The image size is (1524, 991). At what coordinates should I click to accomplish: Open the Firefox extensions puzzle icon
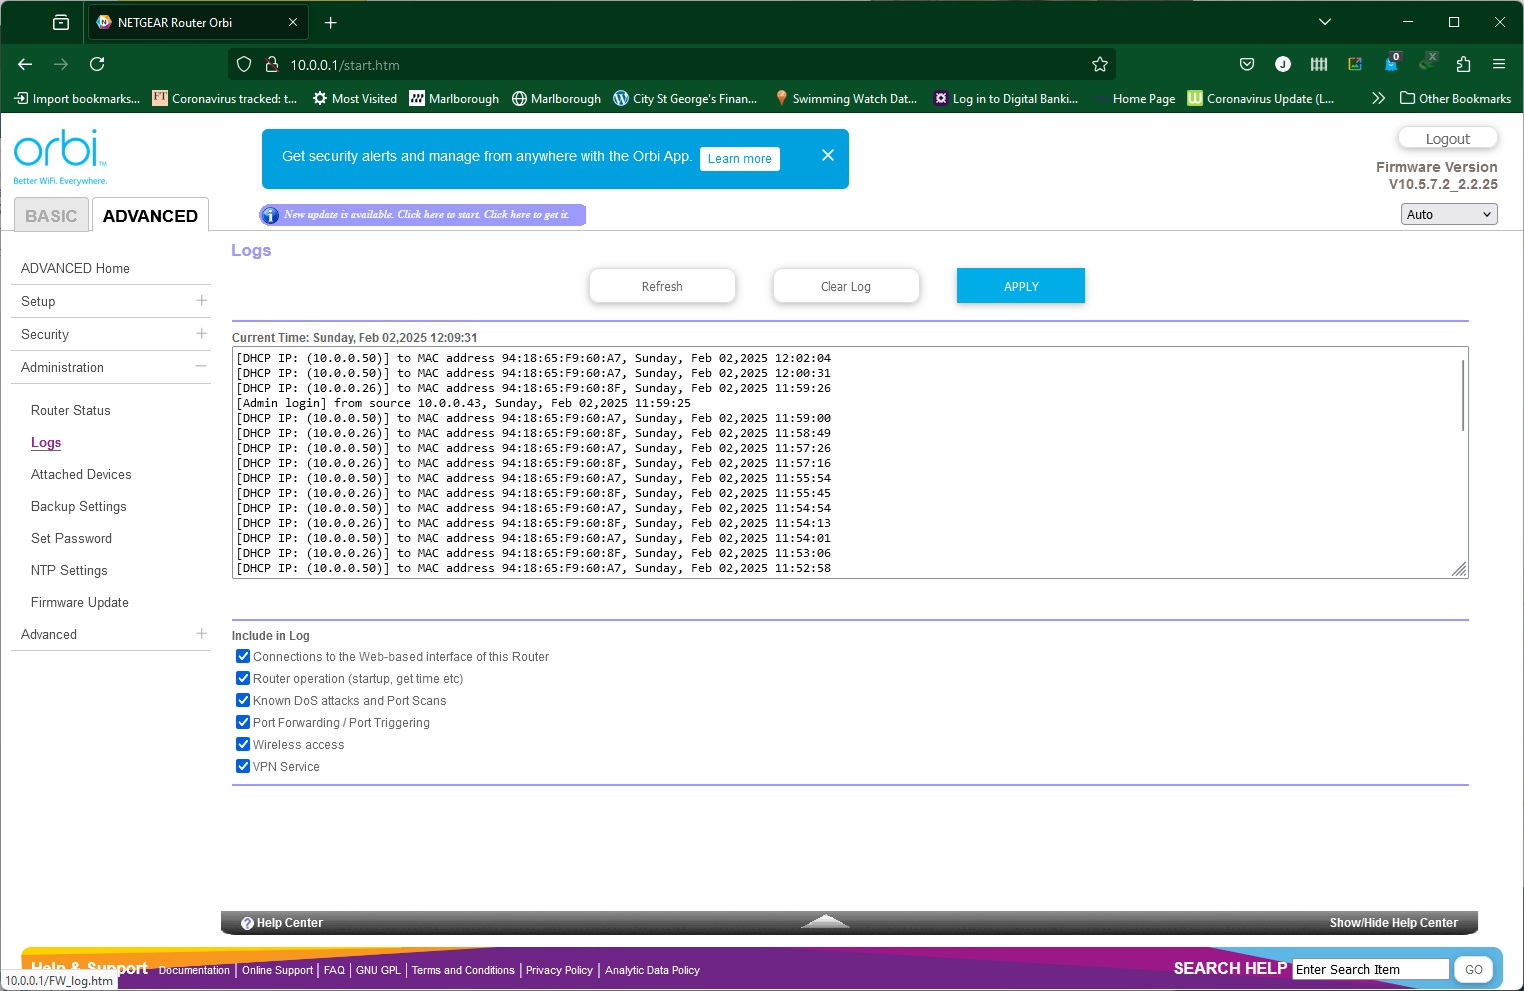pyautogui.click(x=1463, y=65)
